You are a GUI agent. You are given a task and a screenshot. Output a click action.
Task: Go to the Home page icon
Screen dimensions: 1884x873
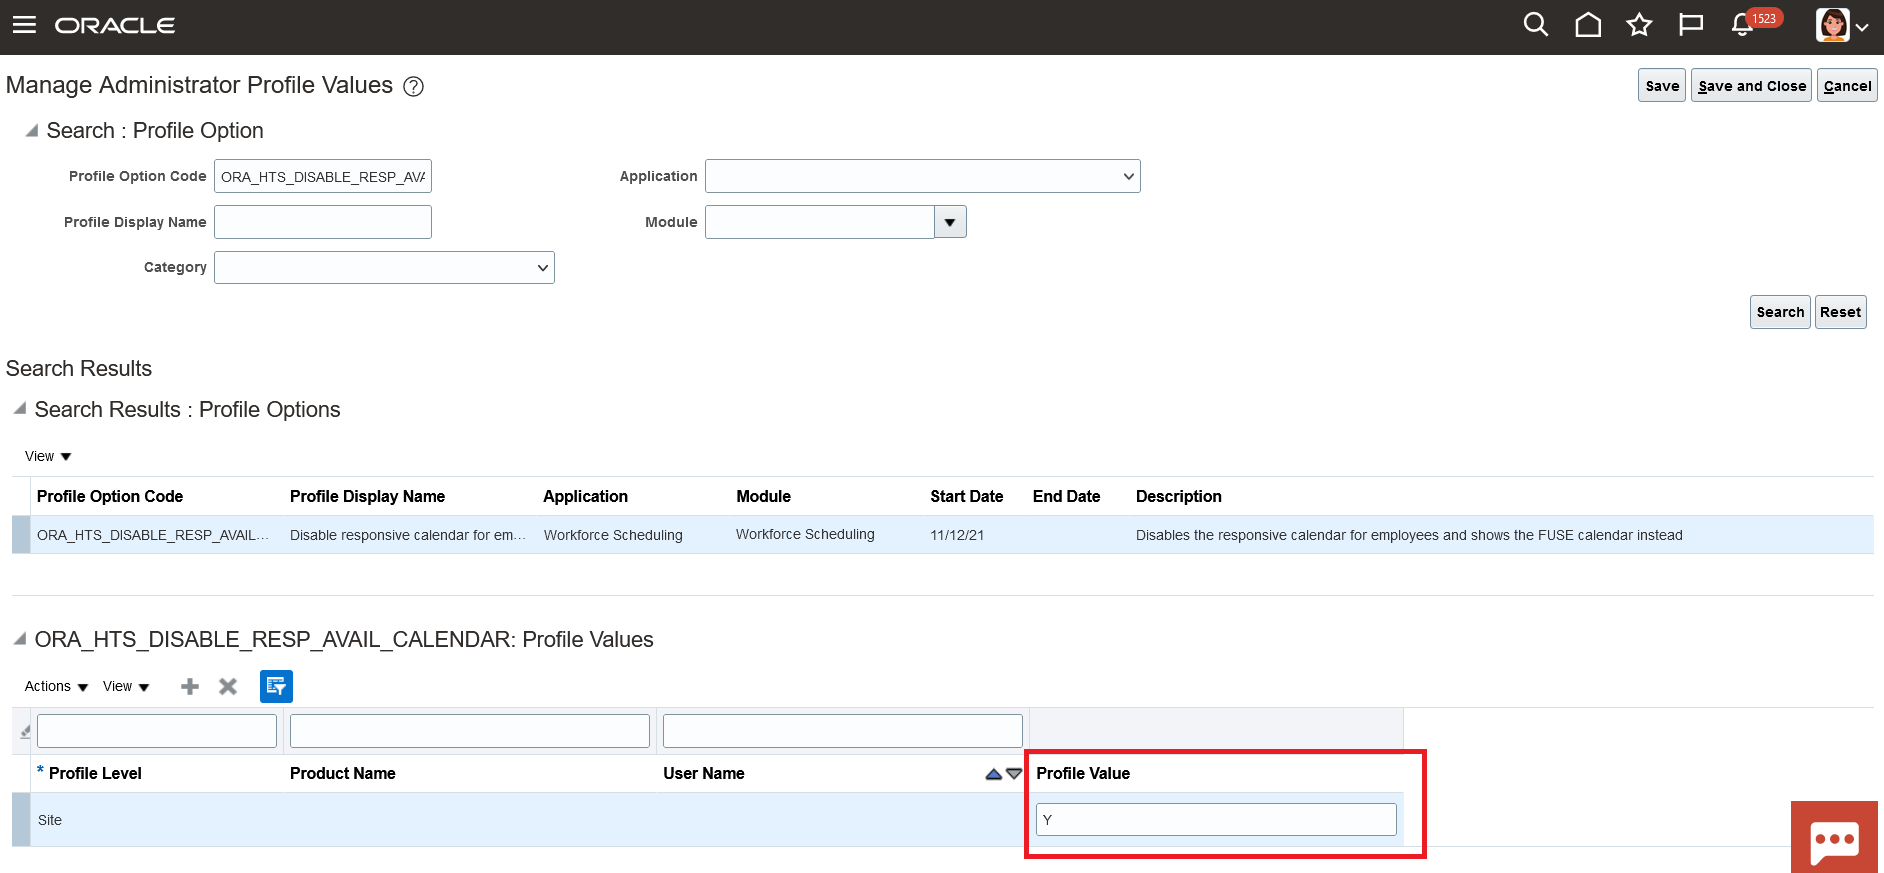(1588, 24)
